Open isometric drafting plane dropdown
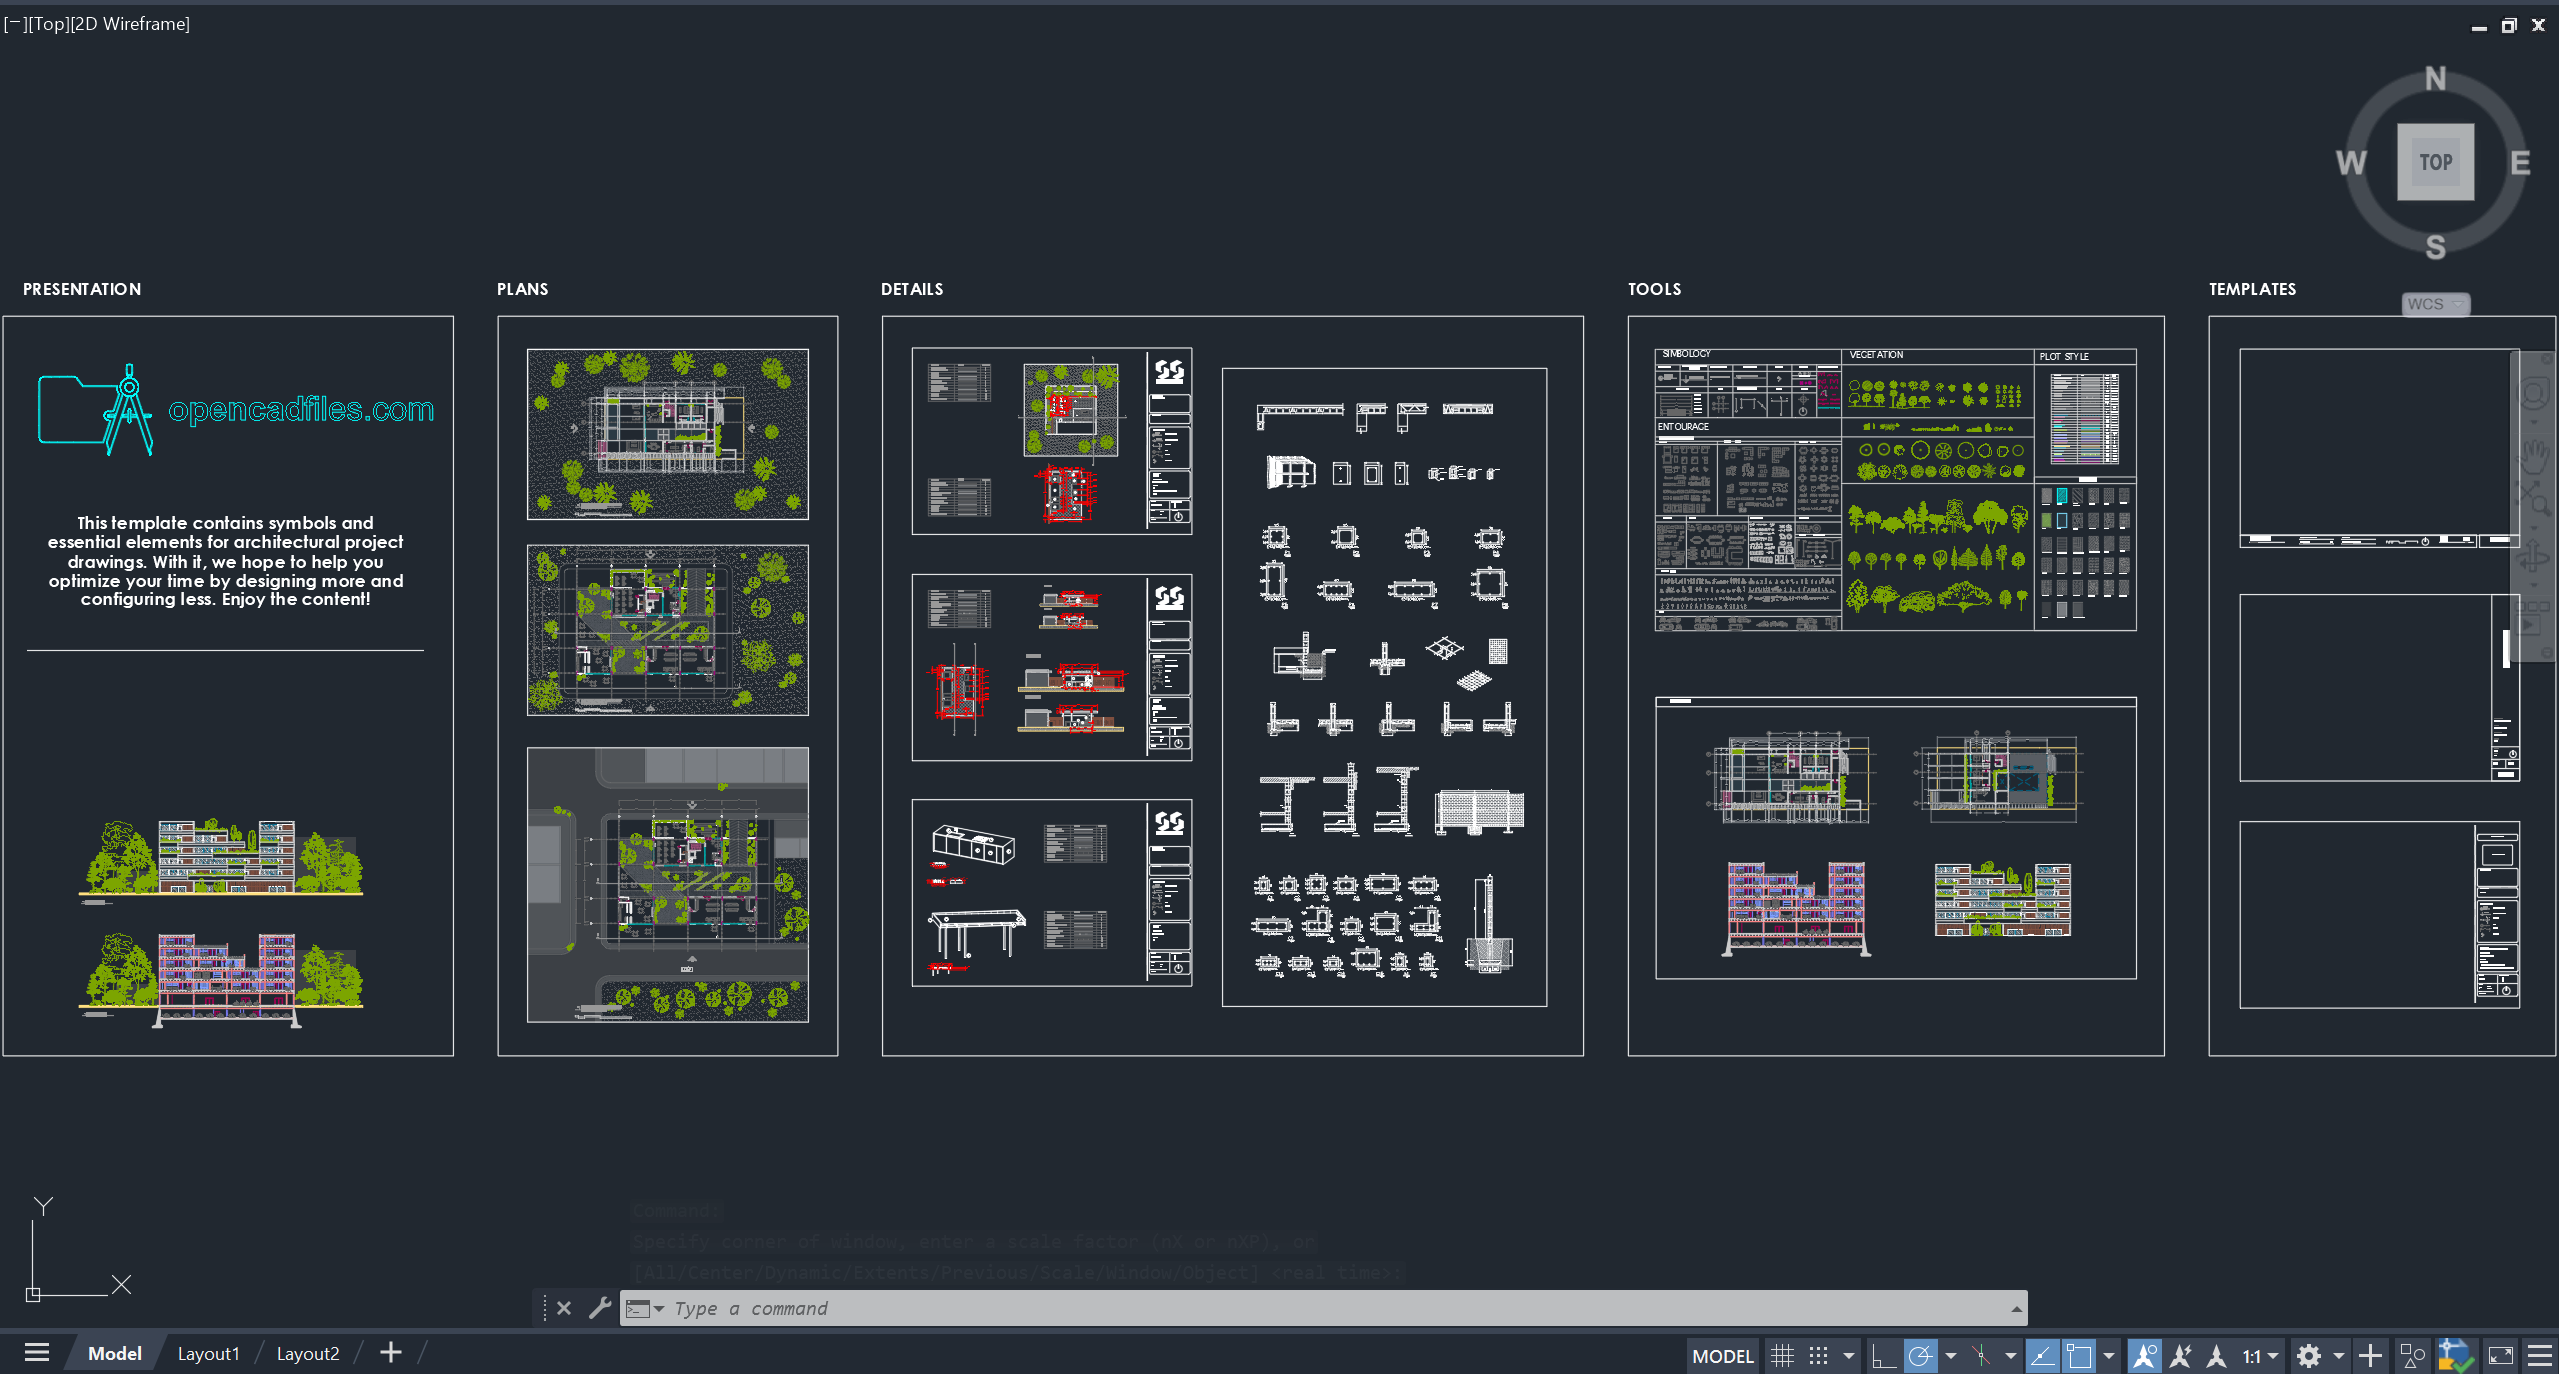 pyautogui.click(x=2011, y=1356)
